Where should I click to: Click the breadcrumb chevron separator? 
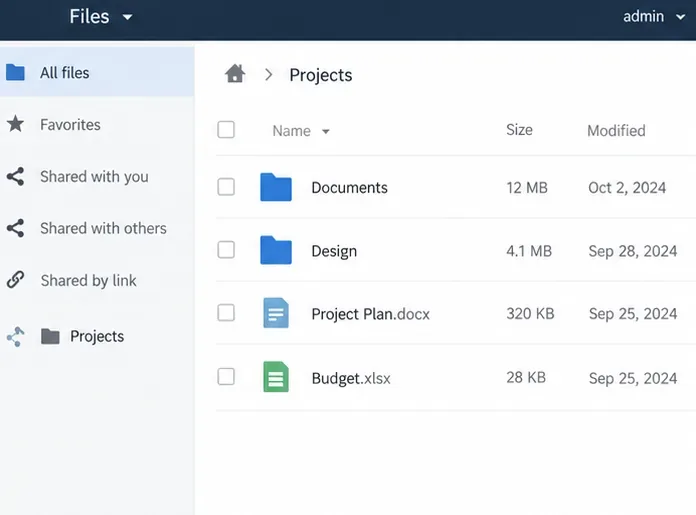[x=268, y=75]
